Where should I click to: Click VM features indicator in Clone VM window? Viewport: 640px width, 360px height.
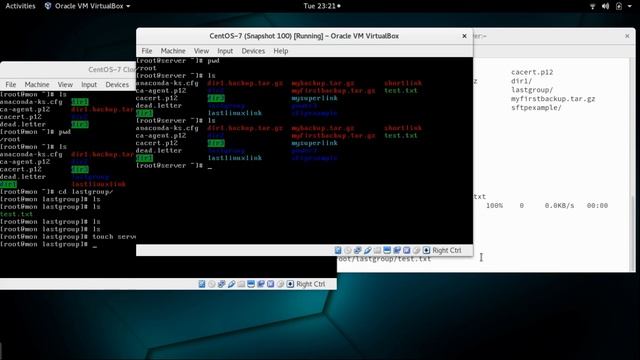270,284
